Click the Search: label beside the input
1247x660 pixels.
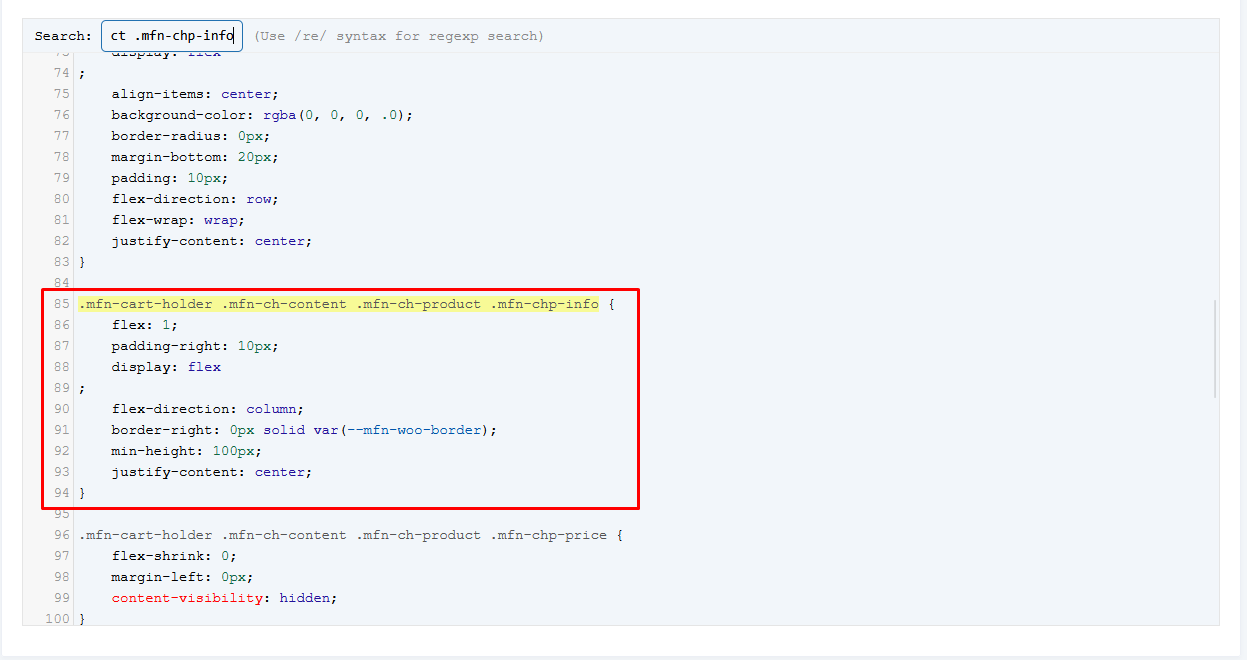tap(63, 36)
